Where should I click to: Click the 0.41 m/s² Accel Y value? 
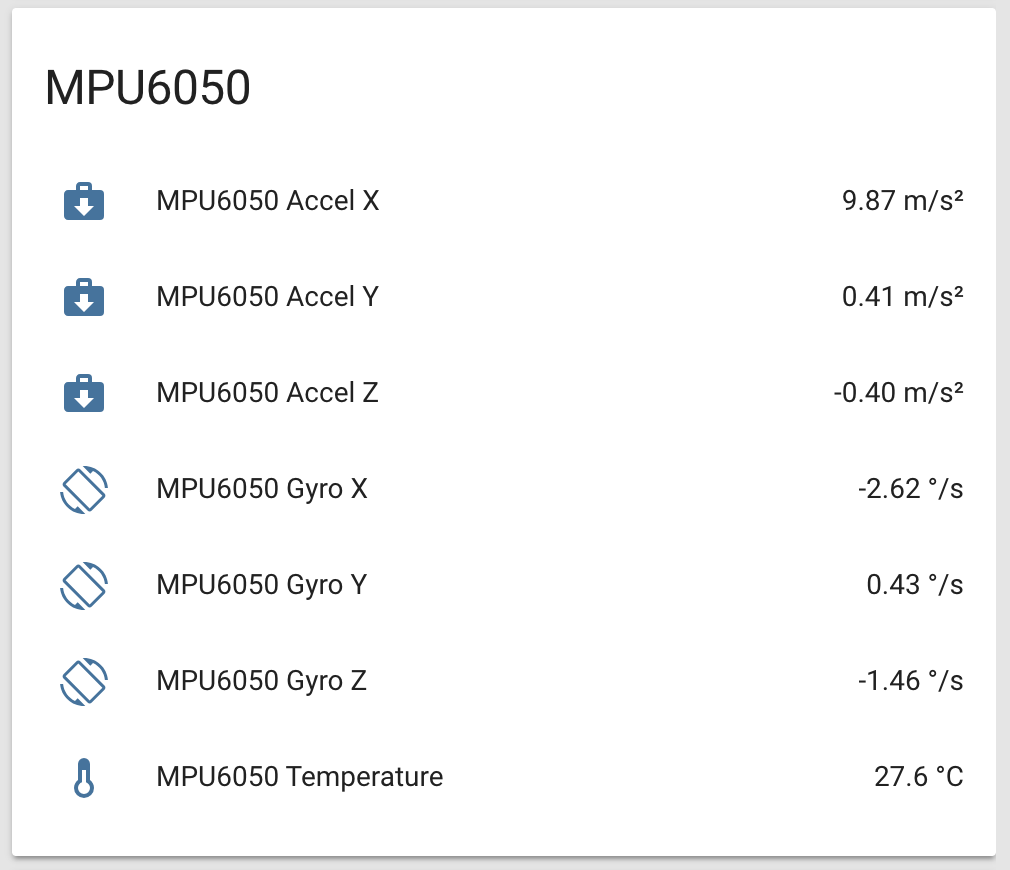point(902,297)
